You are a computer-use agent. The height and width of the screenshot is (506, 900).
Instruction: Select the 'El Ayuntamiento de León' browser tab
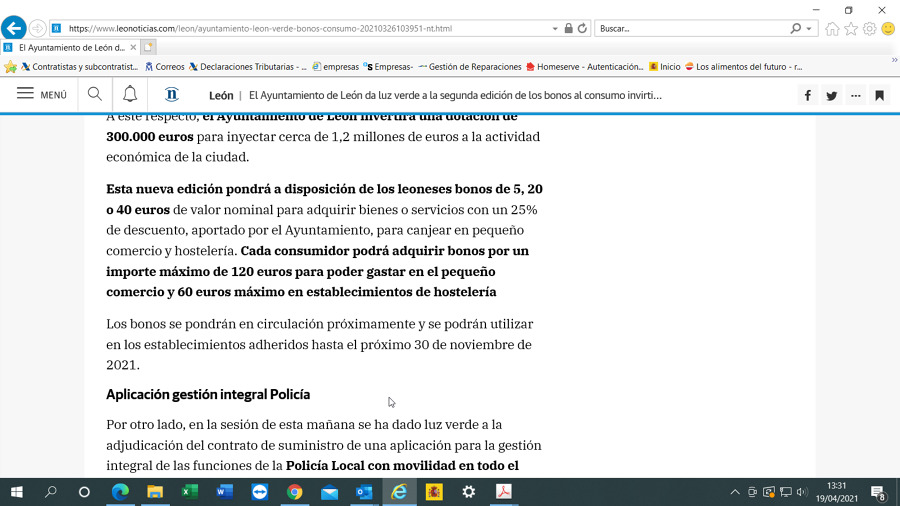(x=70, y=47)
